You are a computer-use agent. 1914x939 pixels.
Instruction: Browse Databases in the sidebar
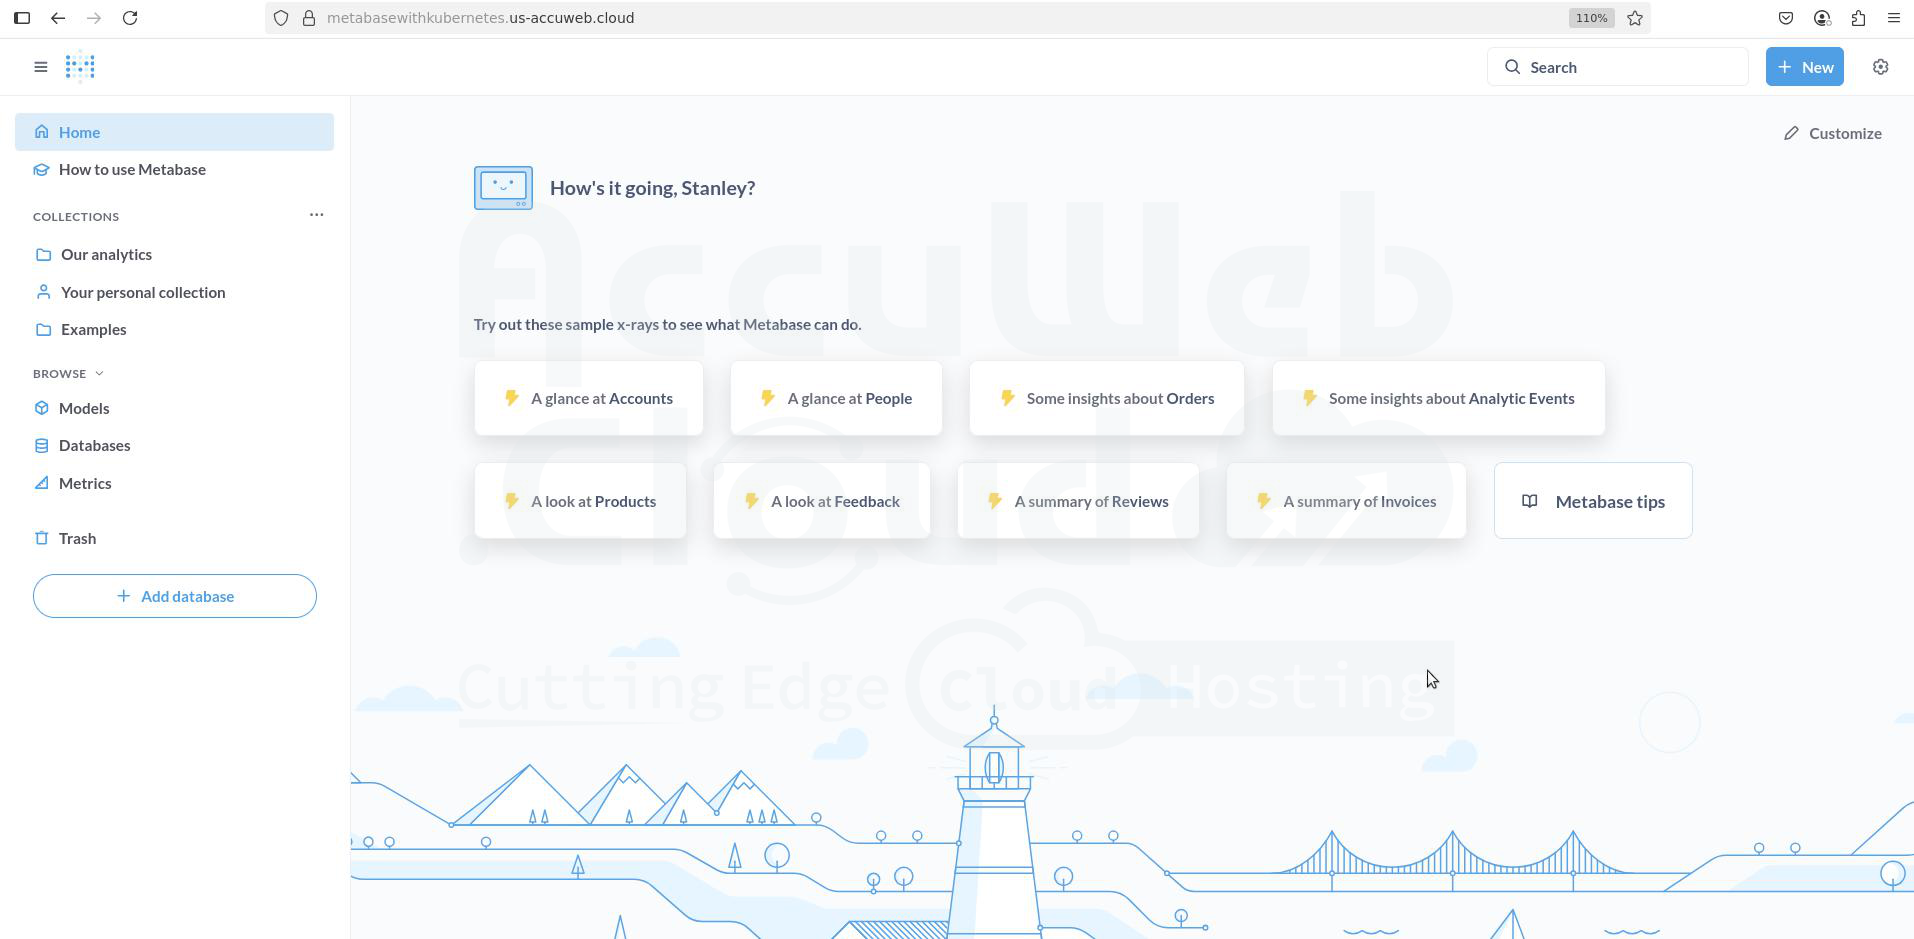pos(174,445)
